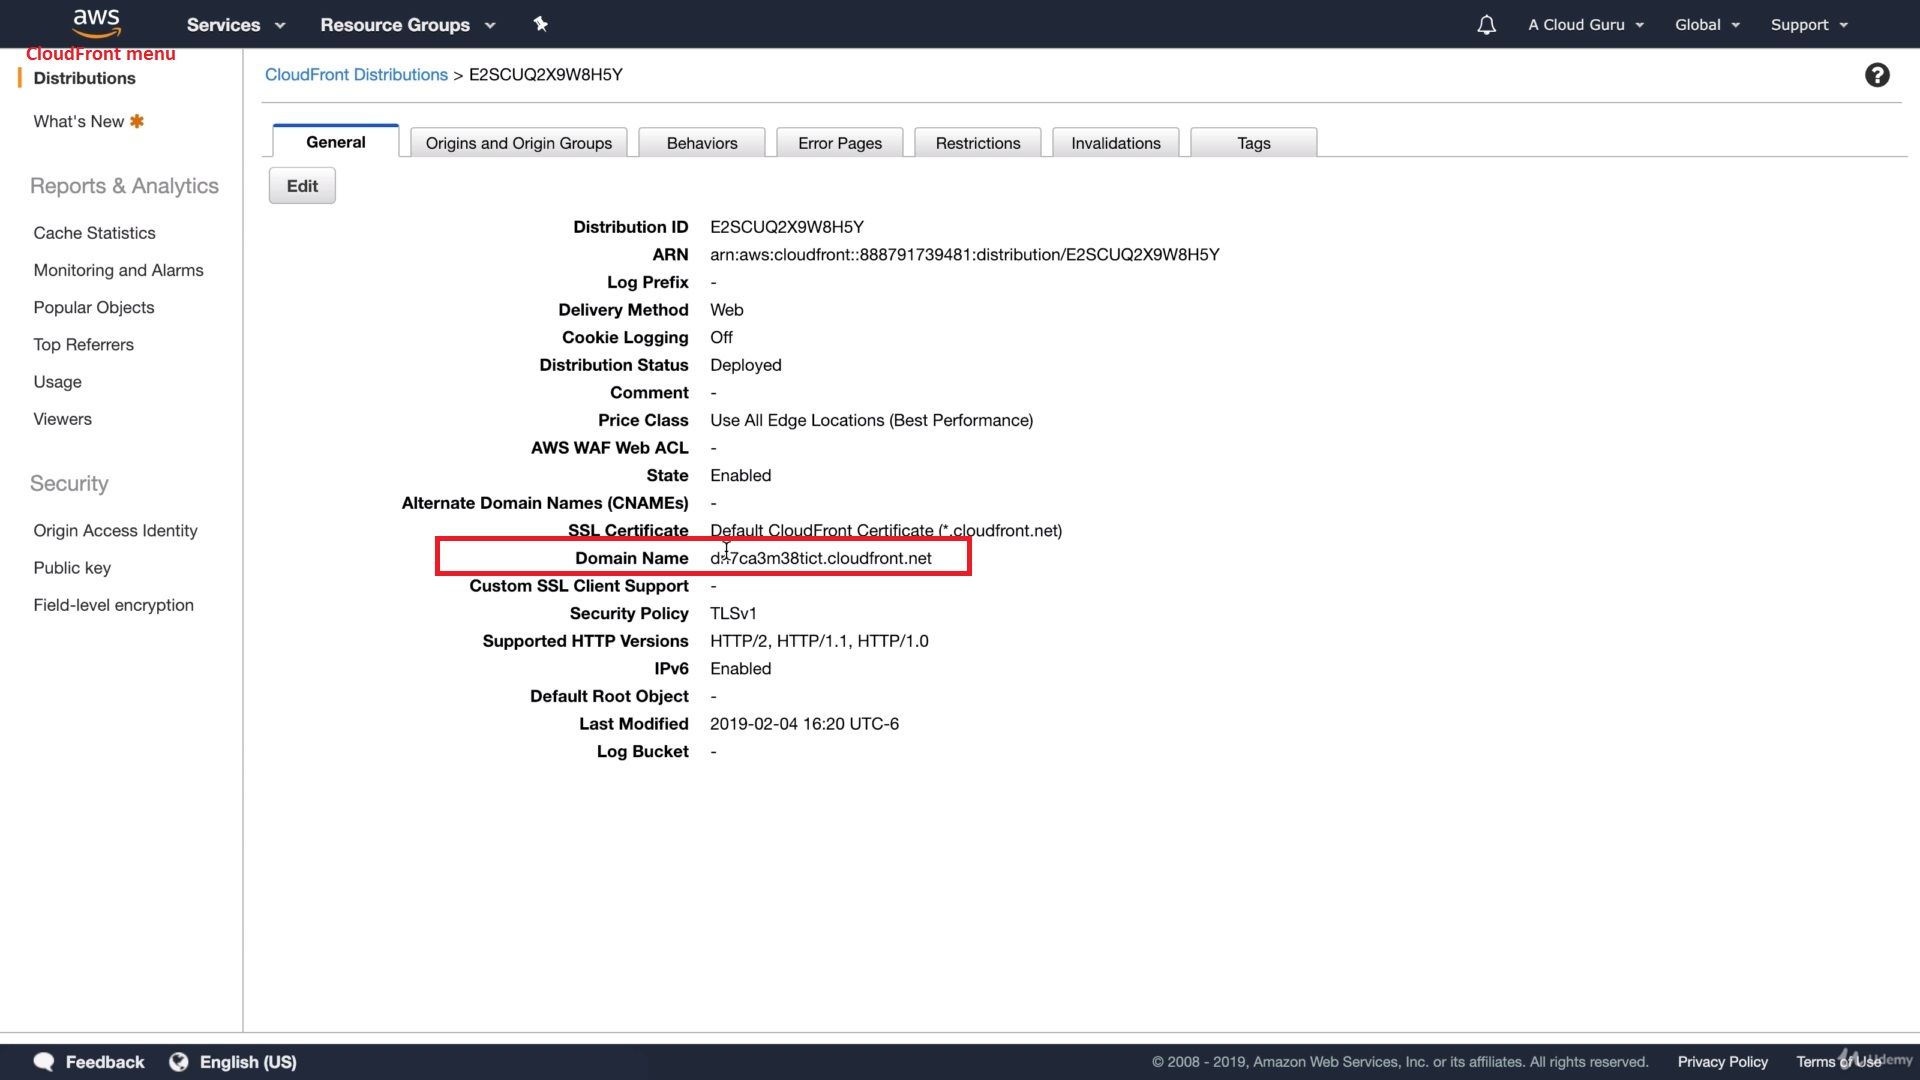Expand the Services dropdown menu
This screenshot has width=1920, height=1080.
235,25
